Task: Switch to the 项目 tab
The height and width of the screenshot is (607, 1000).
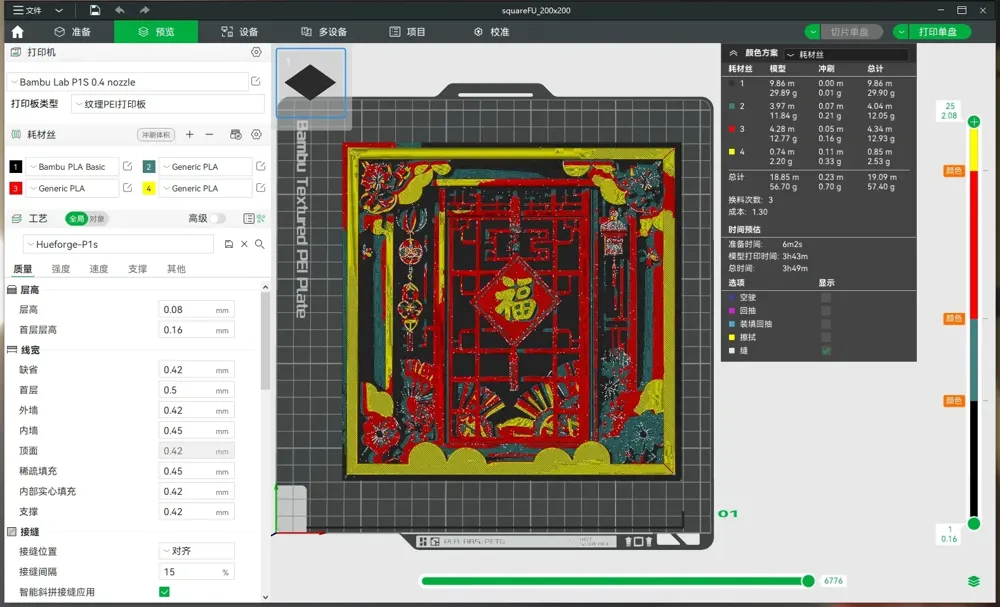Action: (x=407, y=32)
